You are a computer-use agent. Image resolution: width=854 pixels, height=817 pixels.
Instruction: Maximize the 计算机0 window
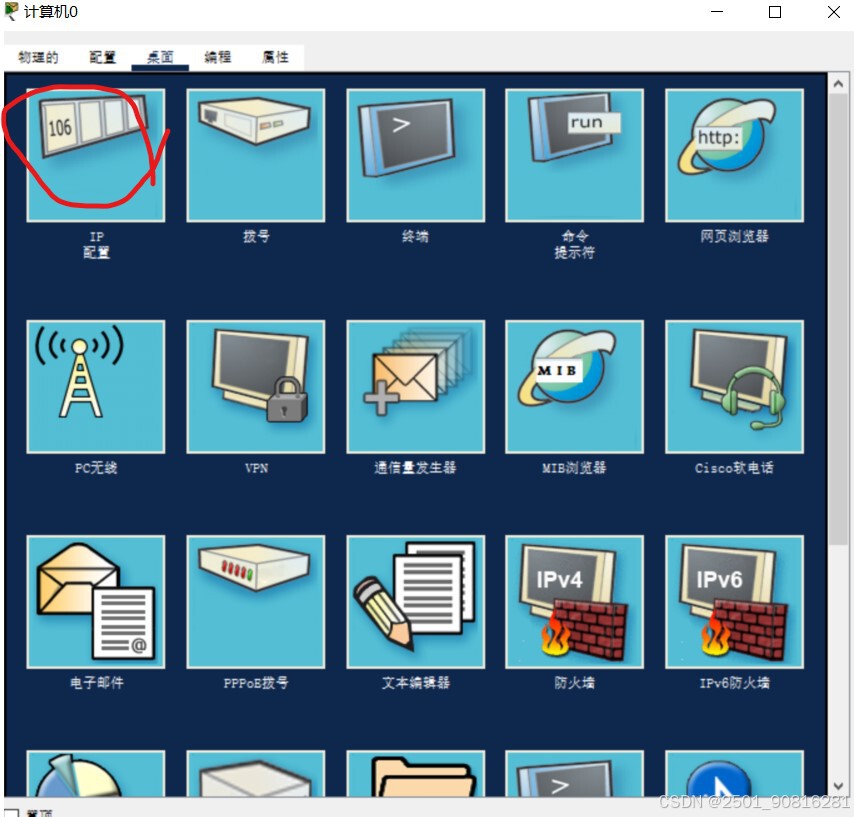point(774,12)
